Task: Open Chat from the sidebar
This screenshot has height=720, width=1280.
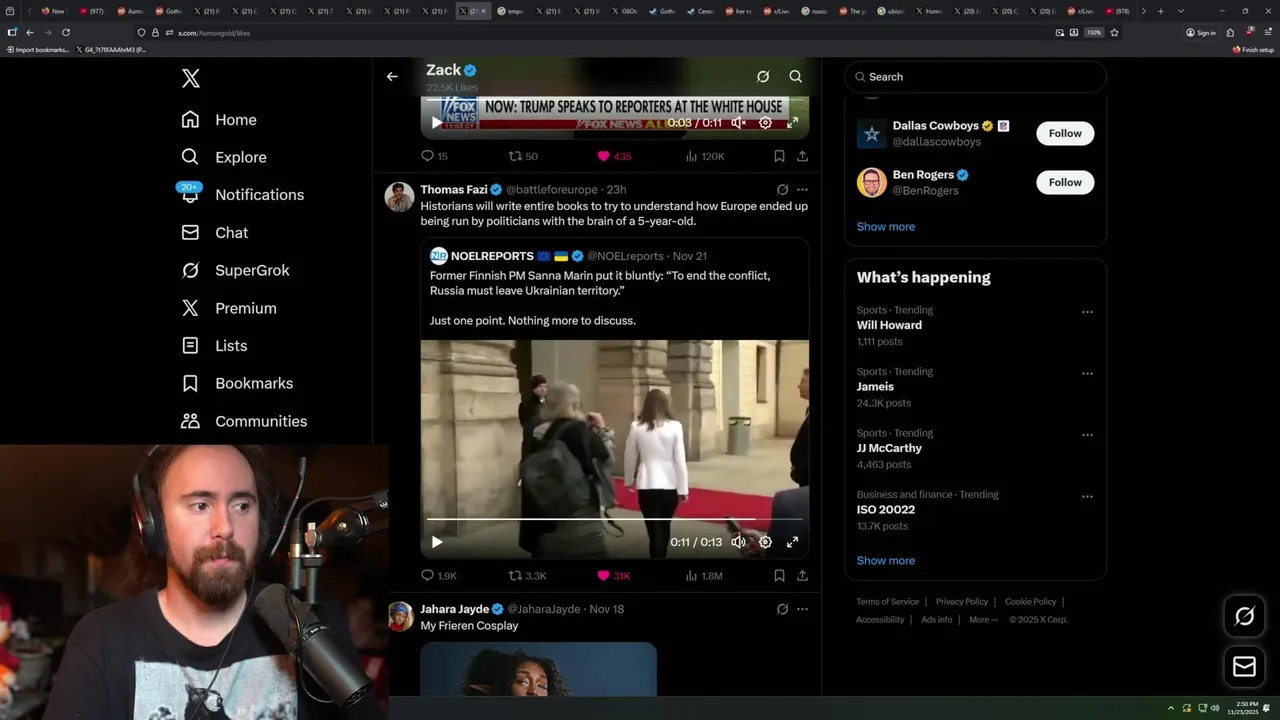Action: point(215,232)
